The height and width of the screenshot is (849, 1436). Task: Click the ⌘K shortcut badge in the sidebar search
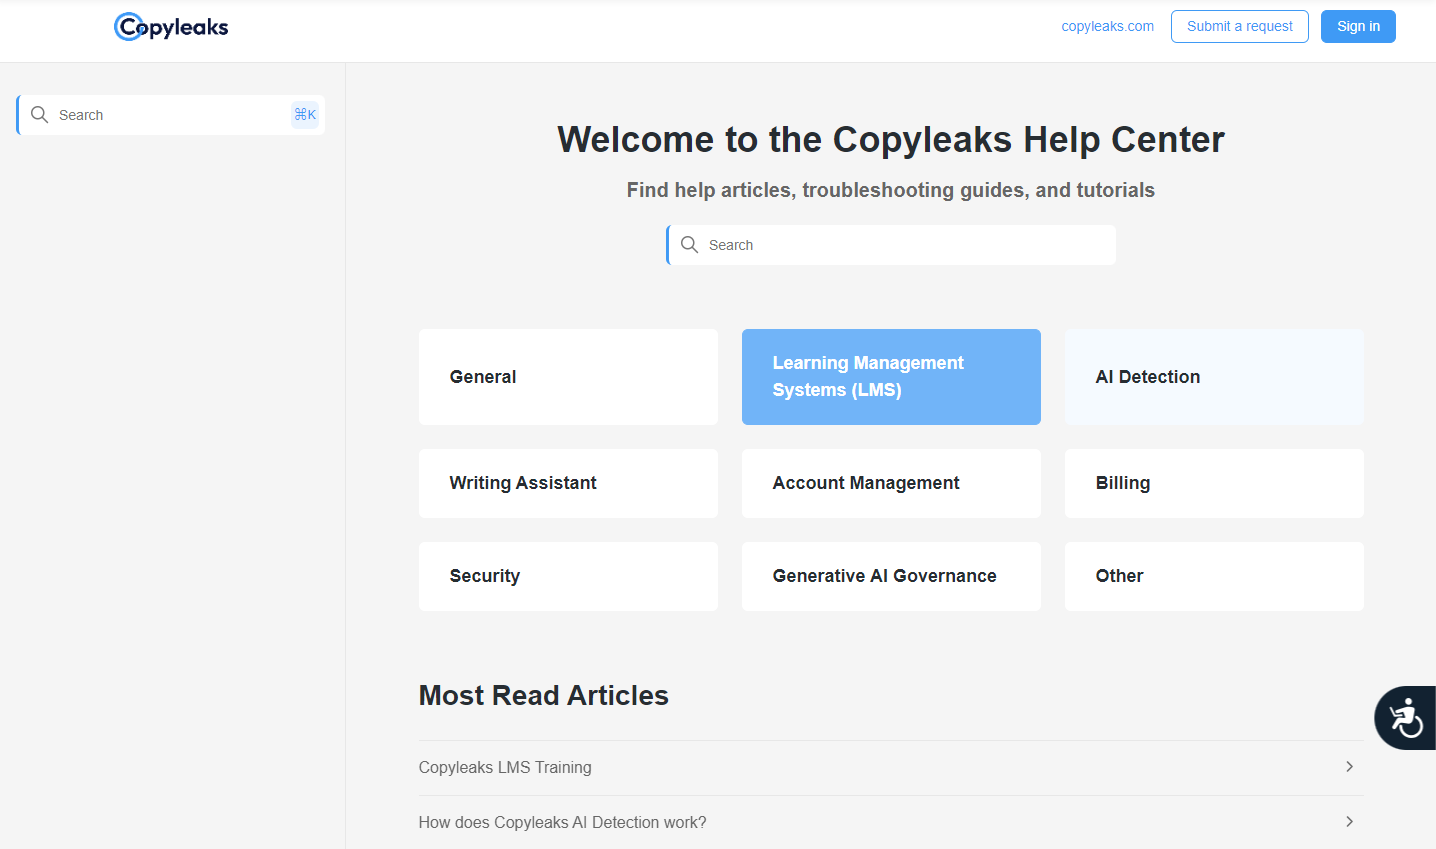[305, 115]
